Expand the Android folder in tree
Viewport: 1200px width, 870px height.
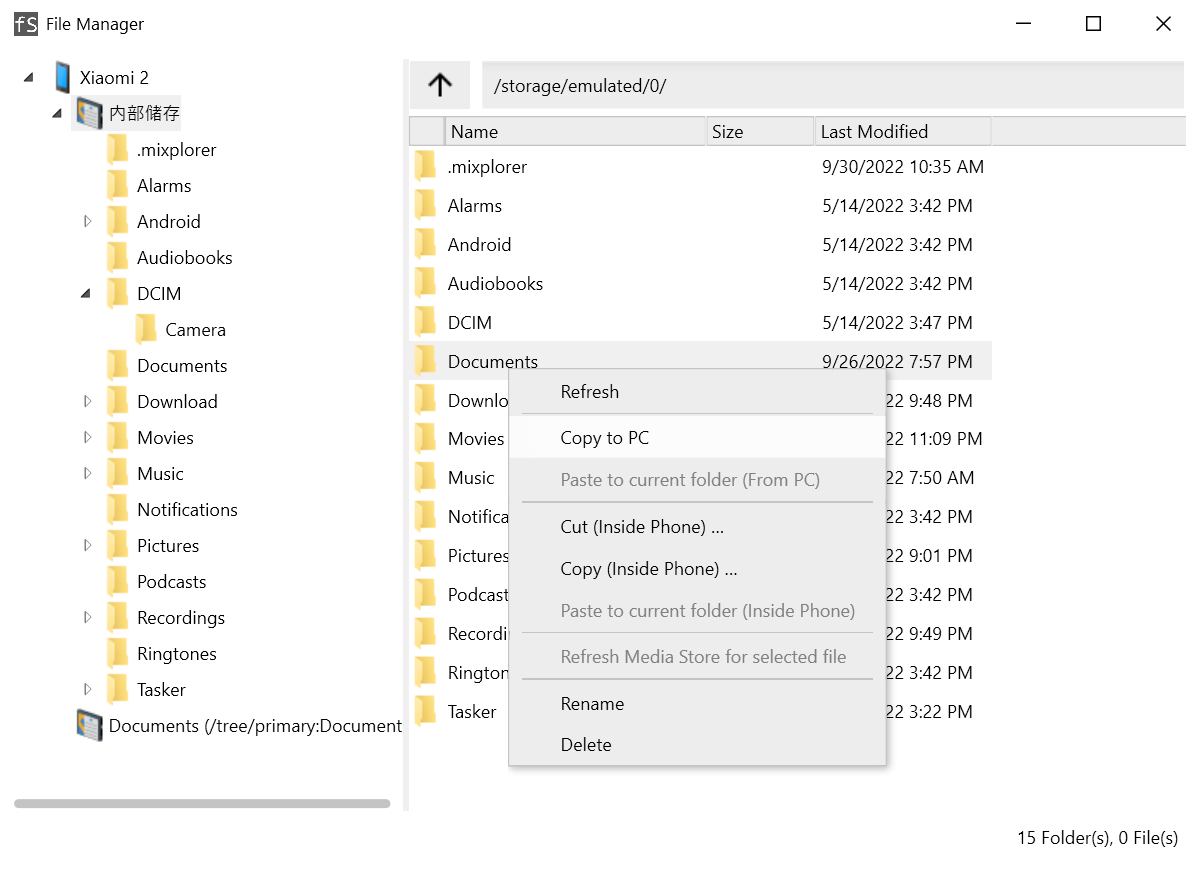87,221
